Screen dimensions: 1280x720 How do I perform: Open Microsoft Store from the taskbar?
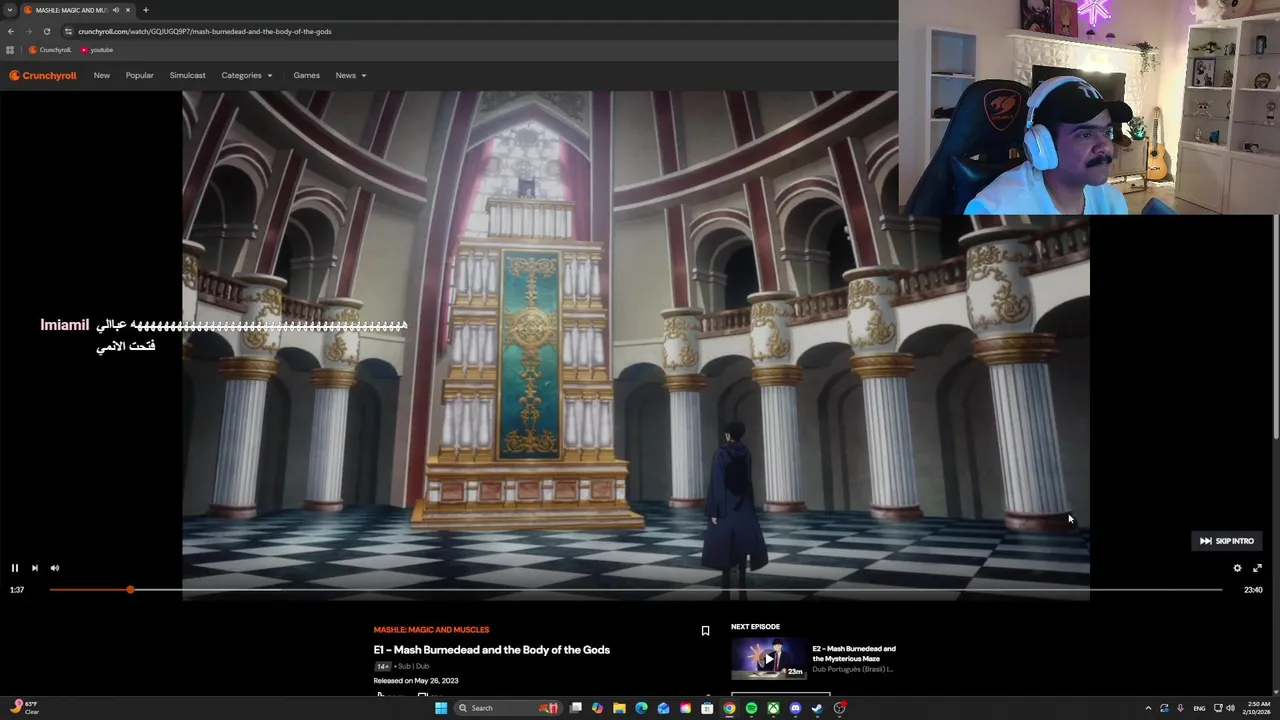point(707,708)
